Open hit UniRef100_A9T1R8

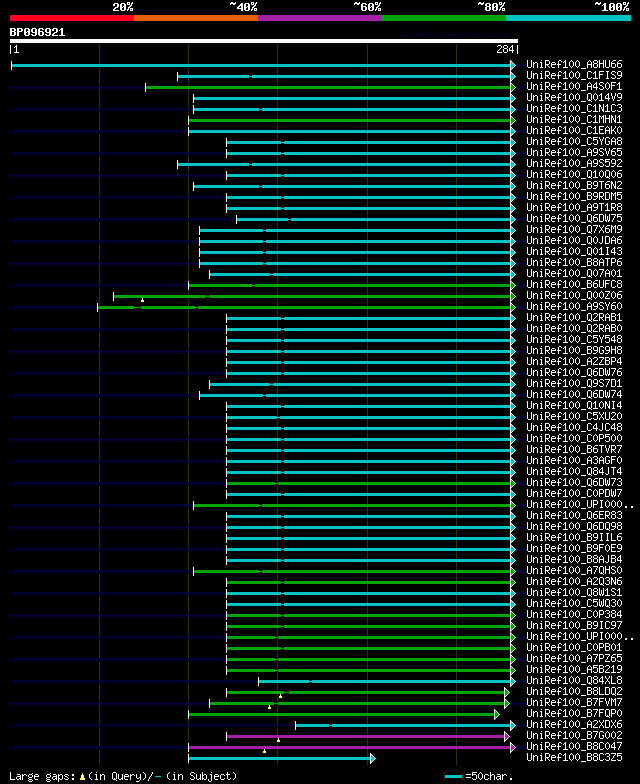pos(574,208)
